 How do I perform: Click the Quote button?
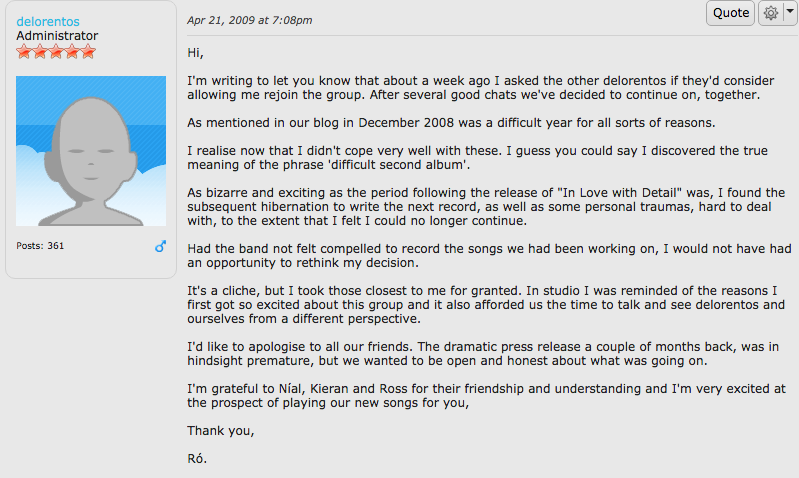click(x=730, y=13)
